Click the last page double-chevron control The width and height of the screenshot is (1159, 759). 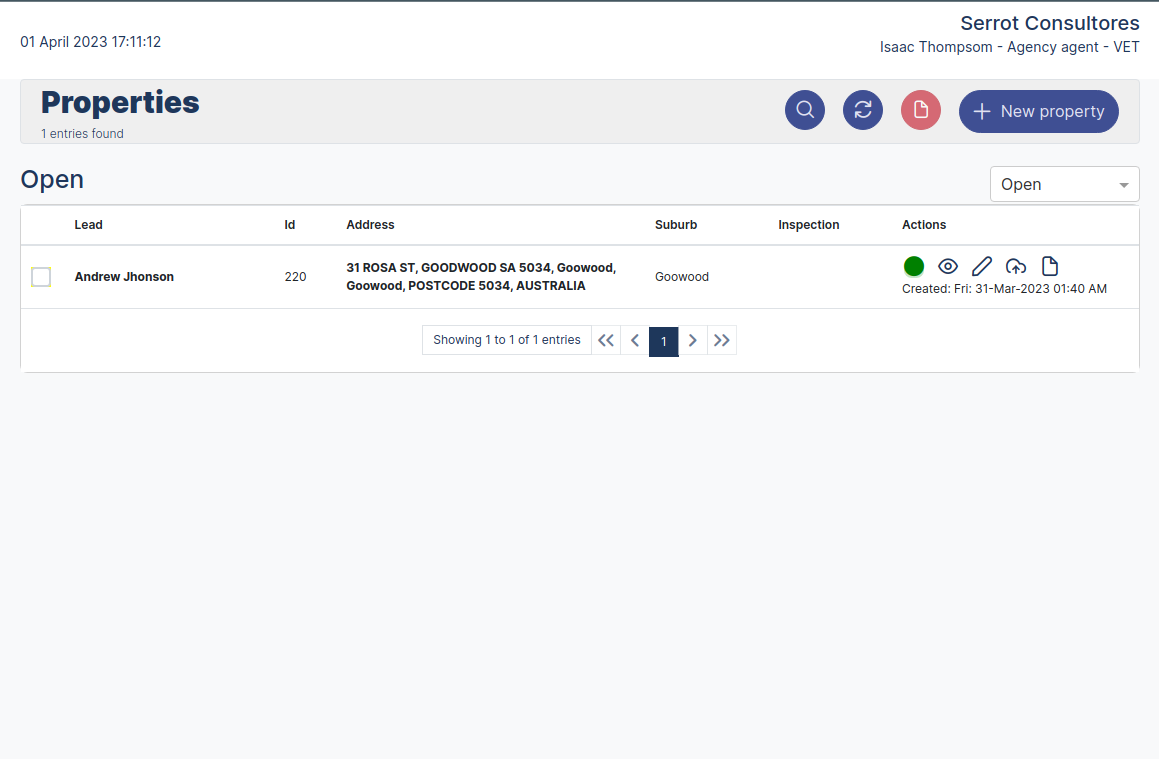click(x=722, y=341)
